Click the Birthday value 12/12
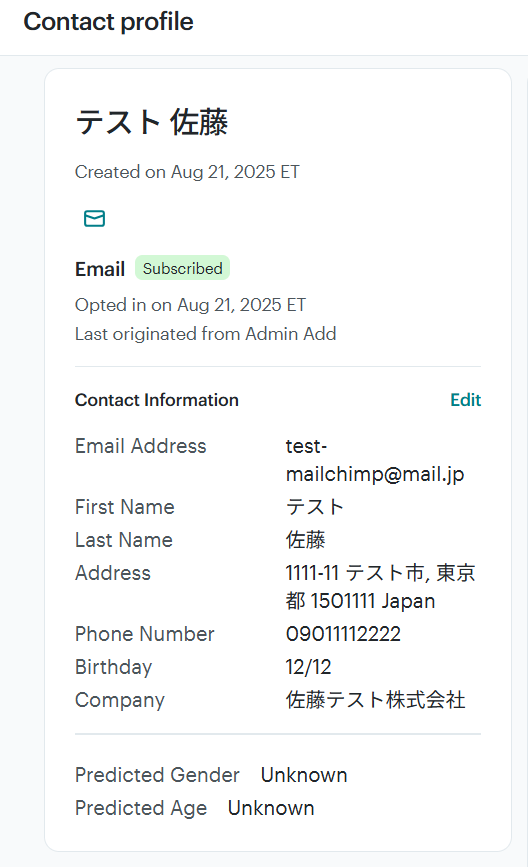 [309, 667]
